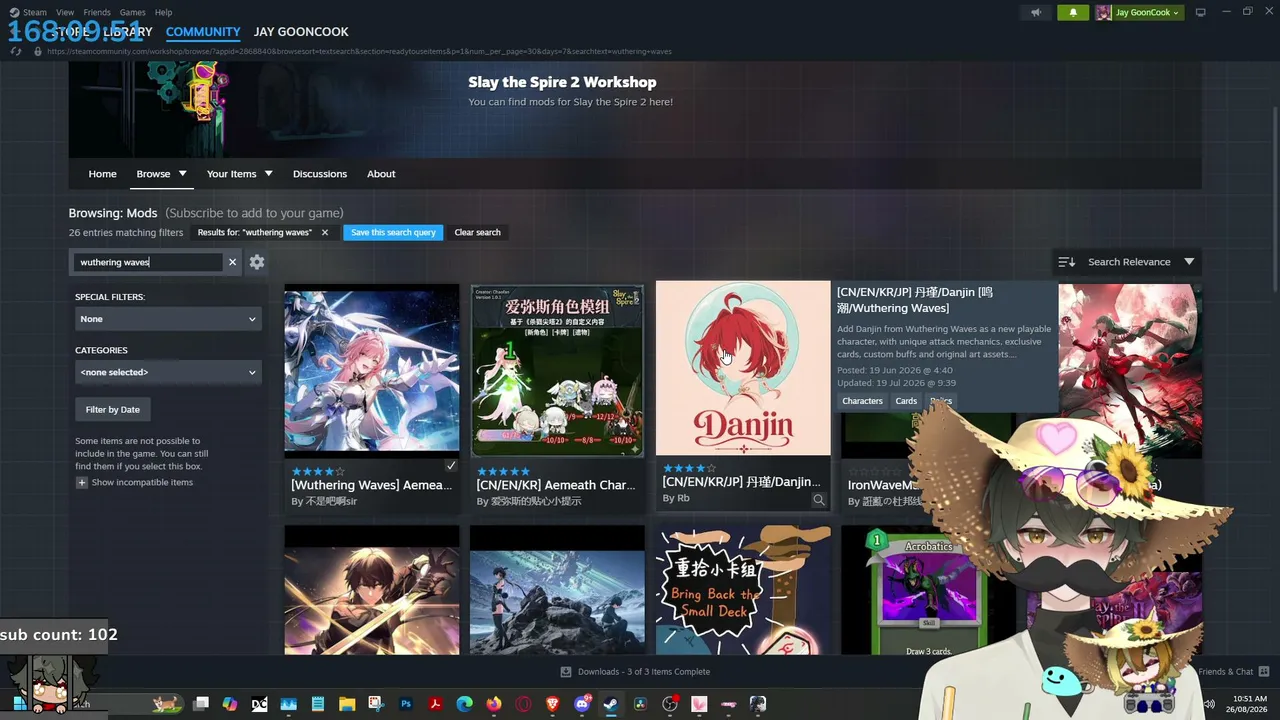The image size is (1280, 720).
Task: Click the Clear search button
Action: click(477, 232)
